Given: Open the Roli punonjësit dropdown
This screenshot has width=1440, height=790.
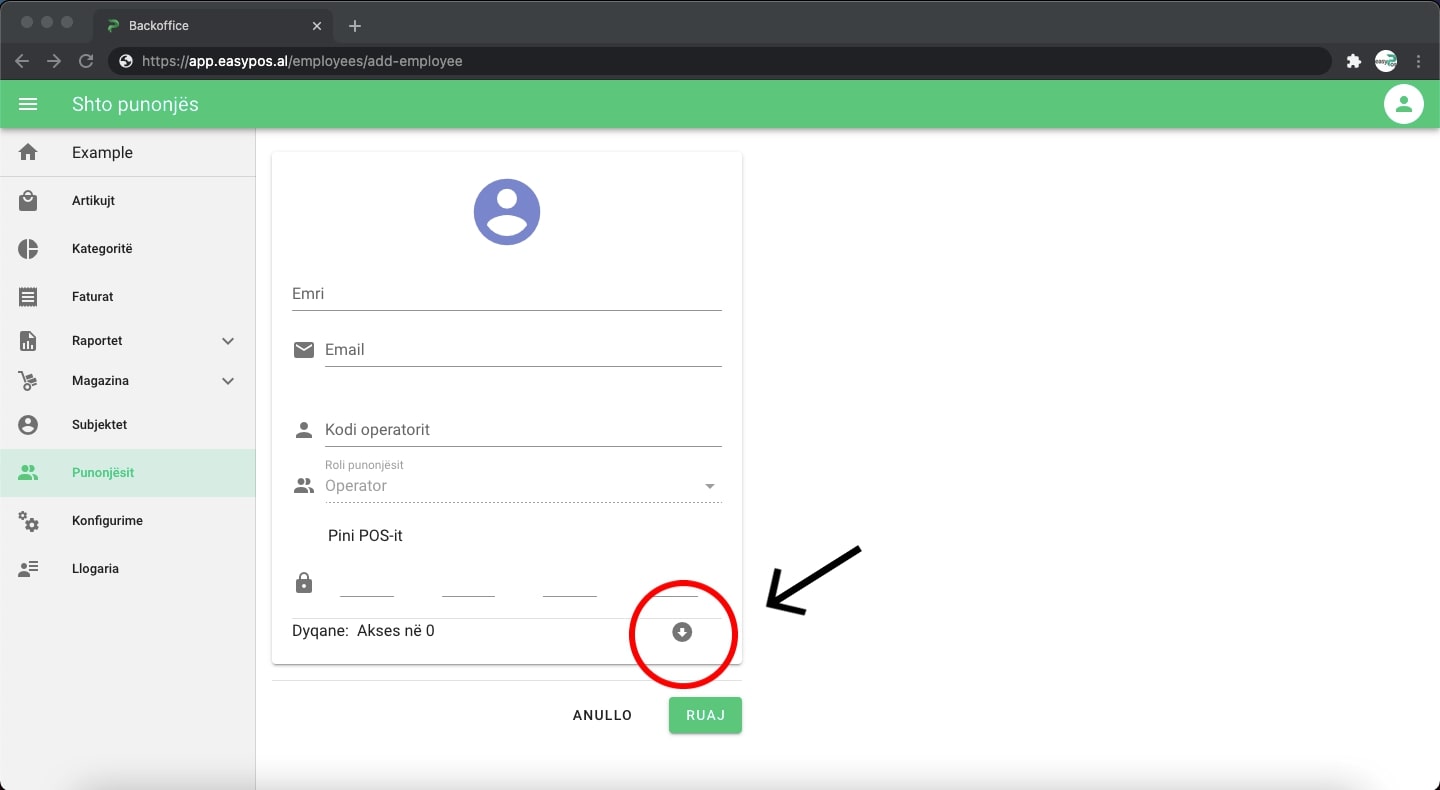Looking at the screenshot, I should (520, 486).
